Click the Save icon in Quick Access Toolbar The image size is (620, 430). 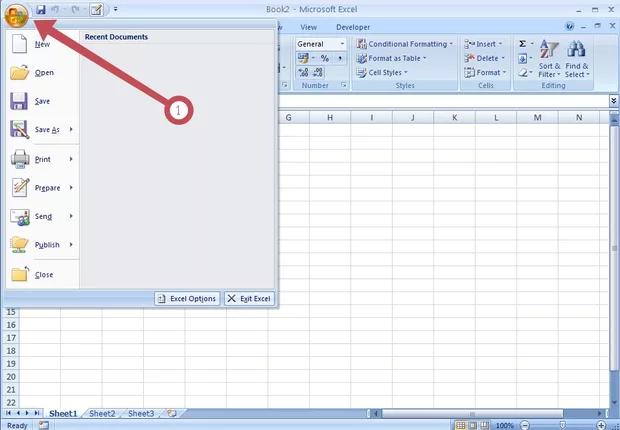(41, 9)
